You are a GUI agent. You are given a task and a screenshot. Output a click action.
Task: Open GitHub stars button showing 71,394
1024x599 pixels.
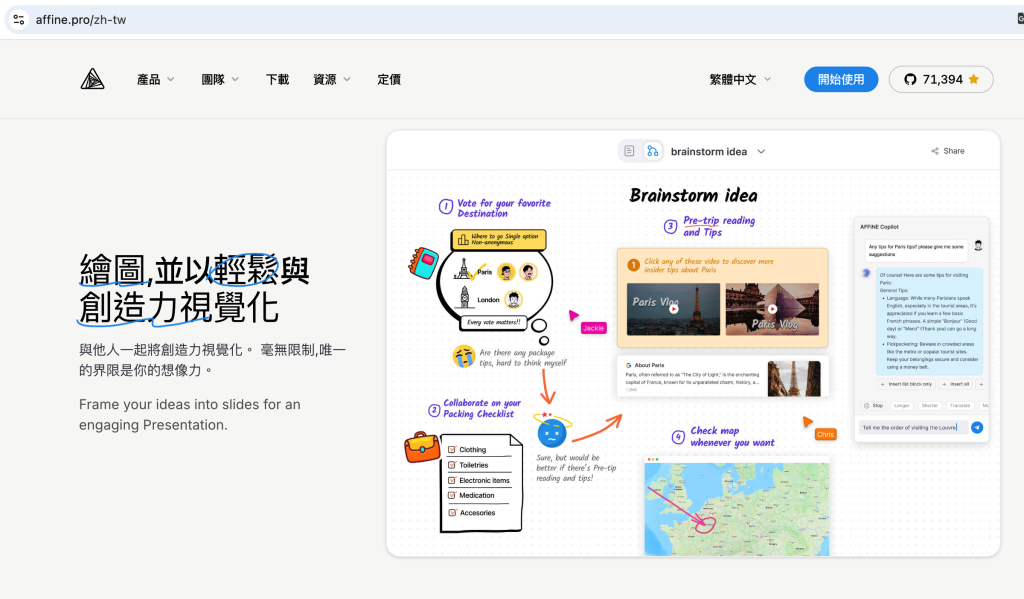(x=941, y=79)
